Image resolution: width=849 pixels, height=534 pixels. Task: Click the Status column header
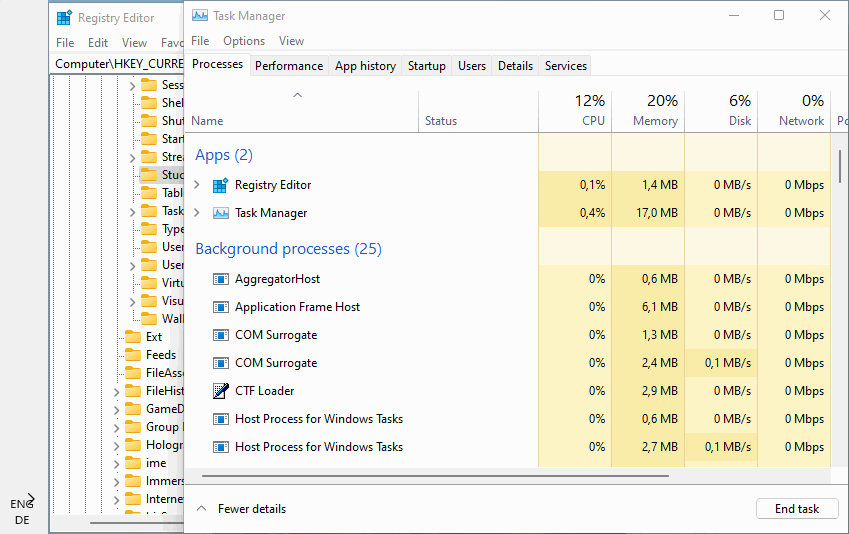tap(479, 111)
